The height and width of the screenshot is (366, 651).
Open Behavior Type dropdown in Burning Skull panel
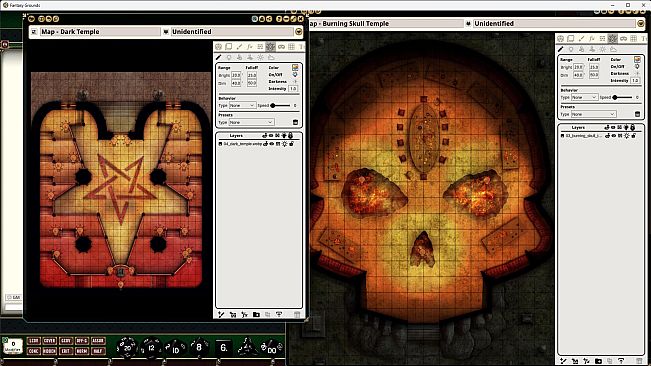(584, 97)
